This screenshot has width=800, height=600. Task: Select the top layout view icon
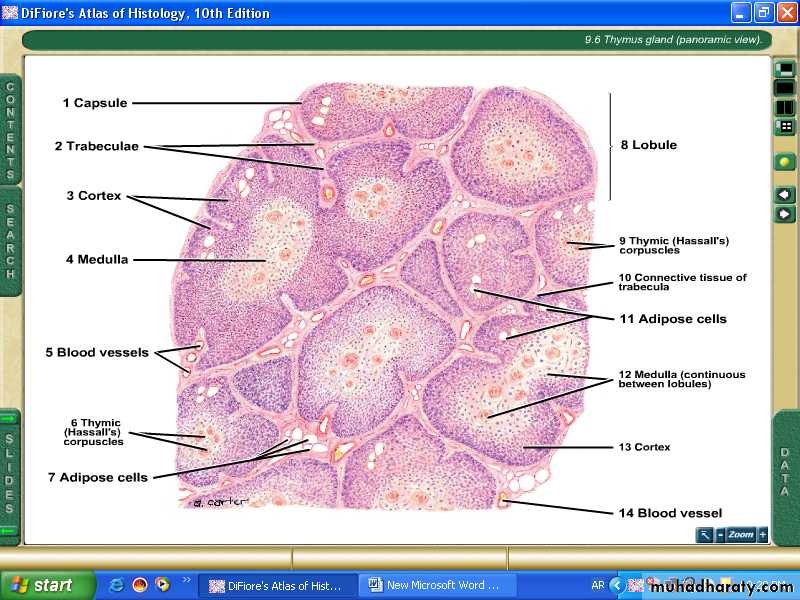point(785,69)
